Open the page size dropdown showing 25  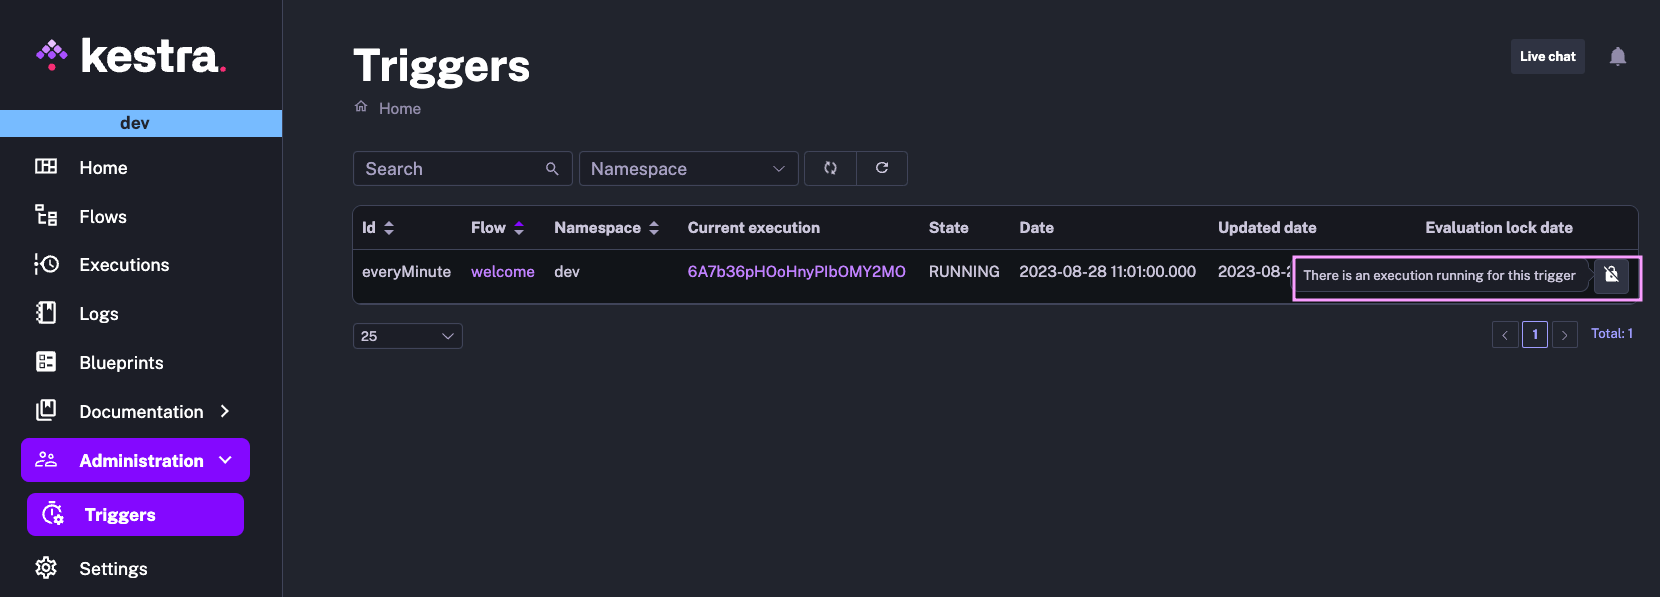pos(407,336)
